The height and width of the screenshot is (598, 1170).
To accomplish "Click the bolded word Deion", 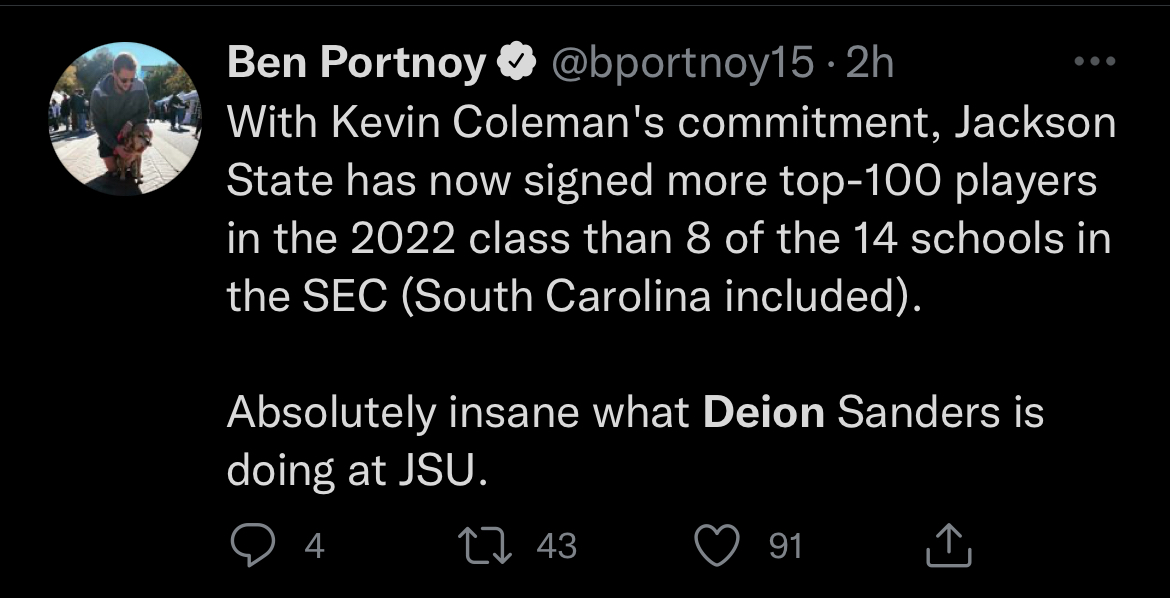I will tap(764, 412).
